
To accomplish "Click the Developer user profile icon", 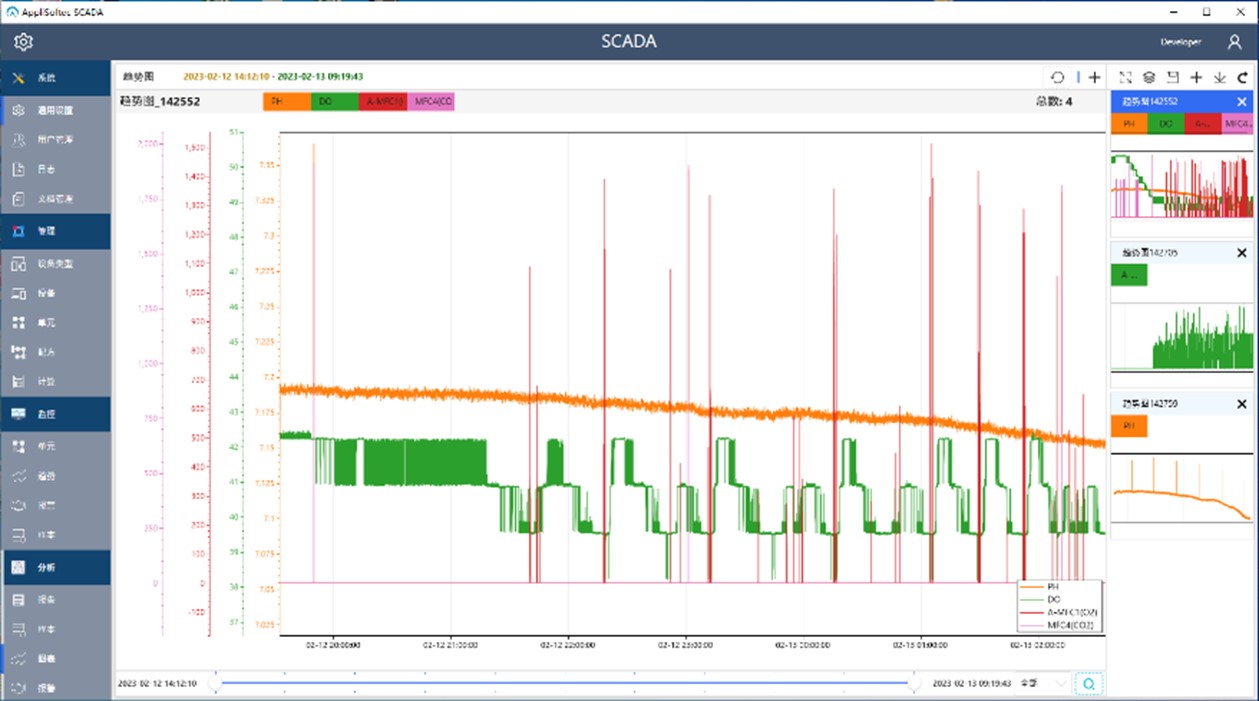I will (1234, 42).
